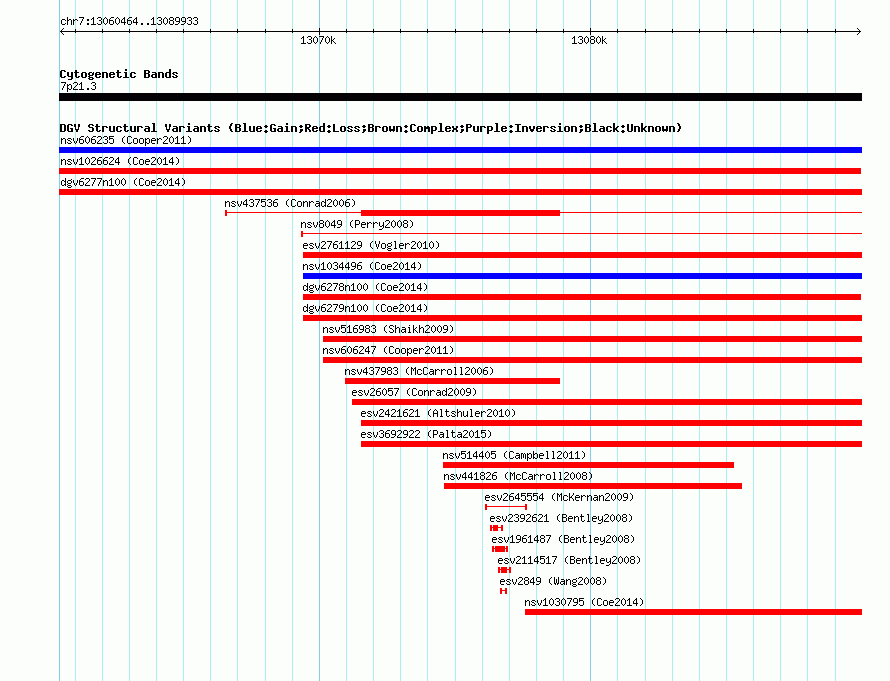Open esv2645554 (McKernan2009) variant label

pyautogui.click(x=559, y=497)
